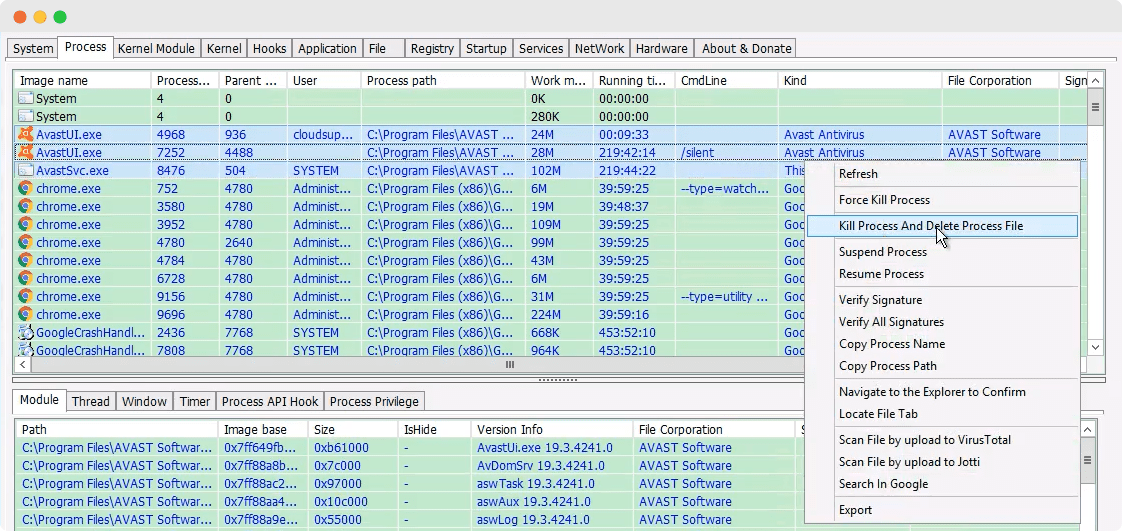
Task: Sort by the Image name column header
Action: [x=82, y=81]
